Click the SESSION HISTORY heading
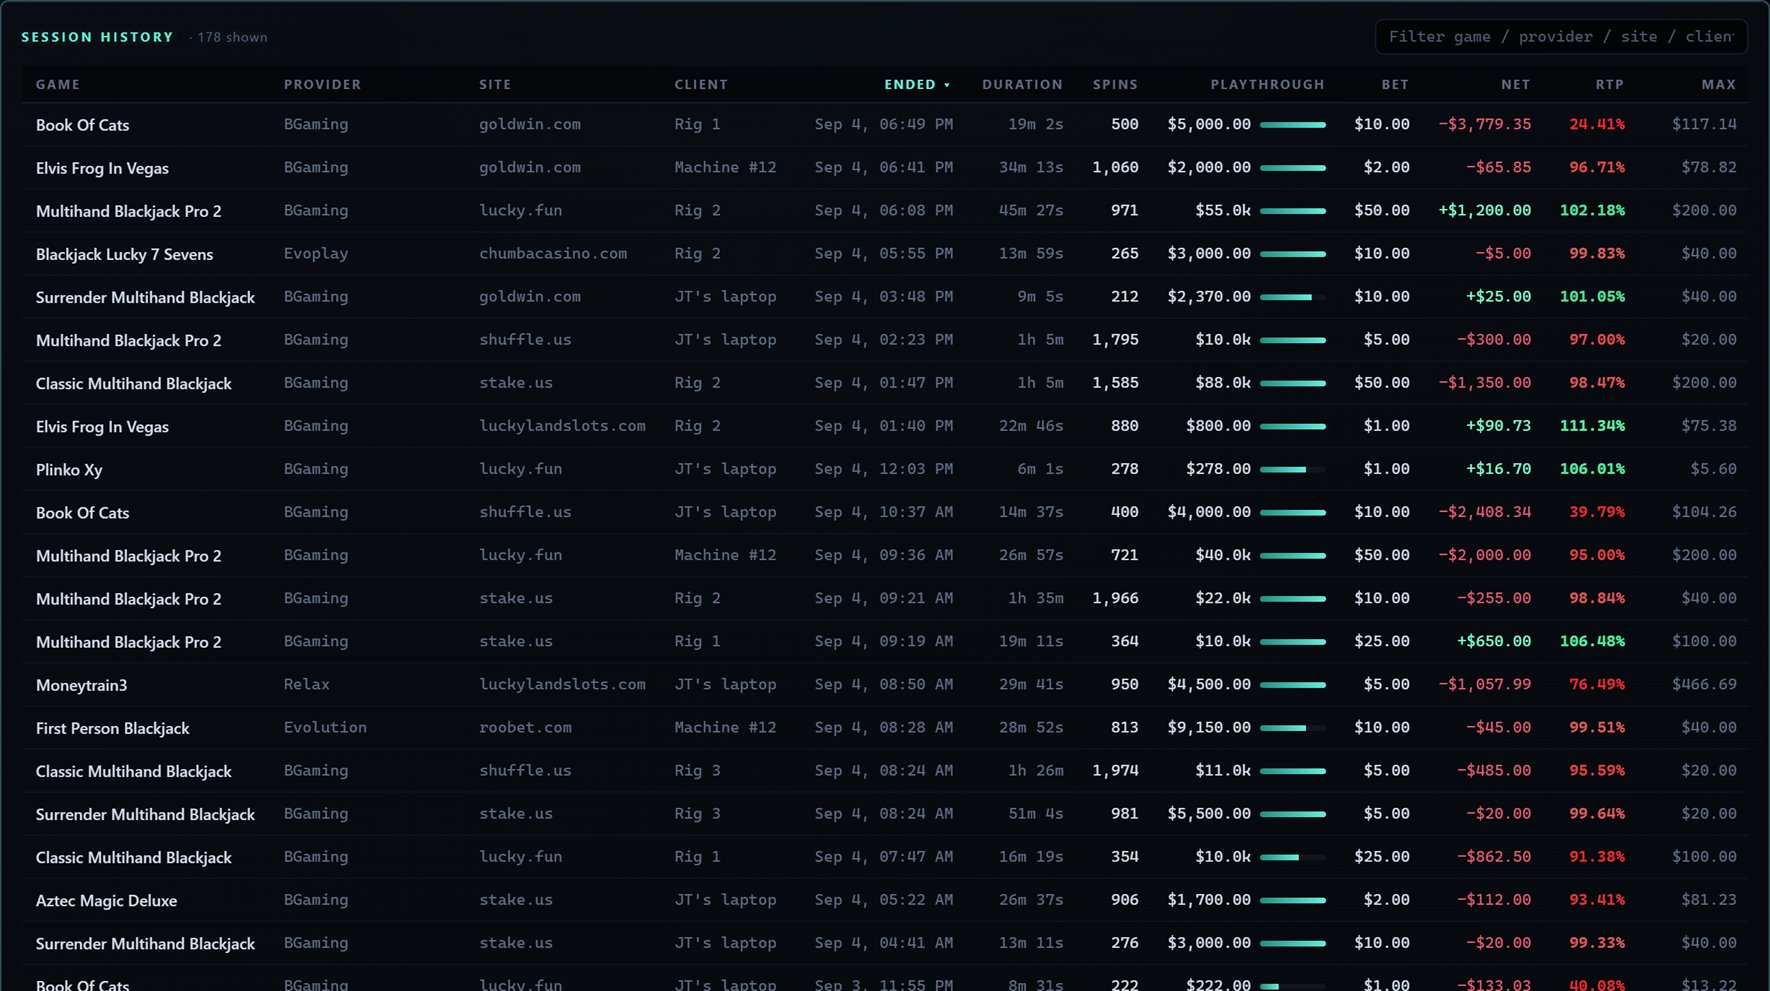 pos(97,37)
